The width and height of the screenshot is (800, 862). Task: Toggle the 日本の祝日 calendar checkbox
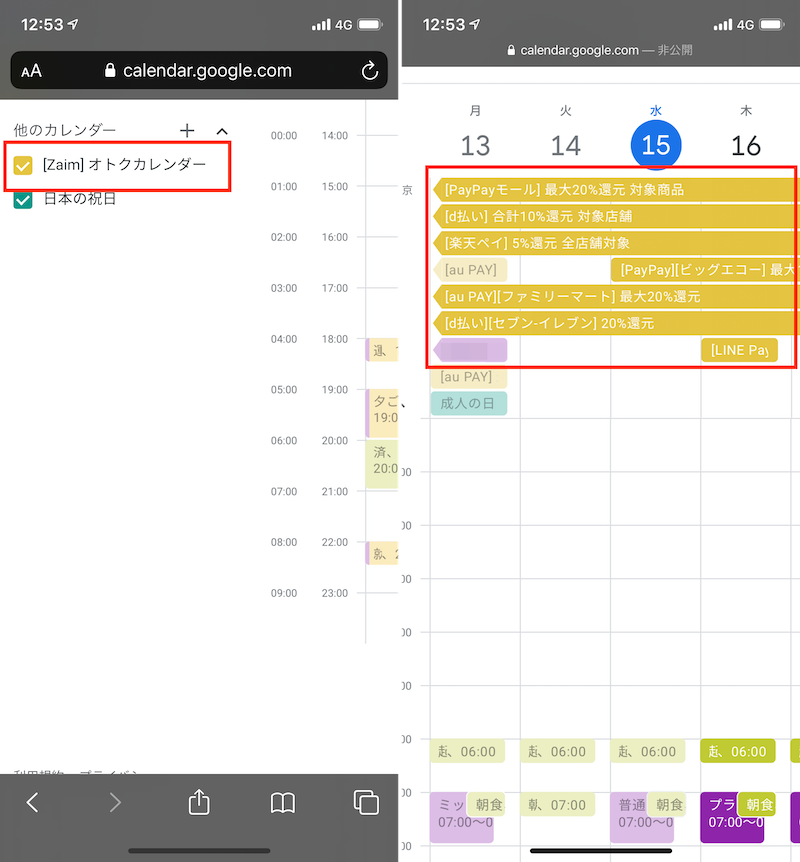click(x=23, y=200)
